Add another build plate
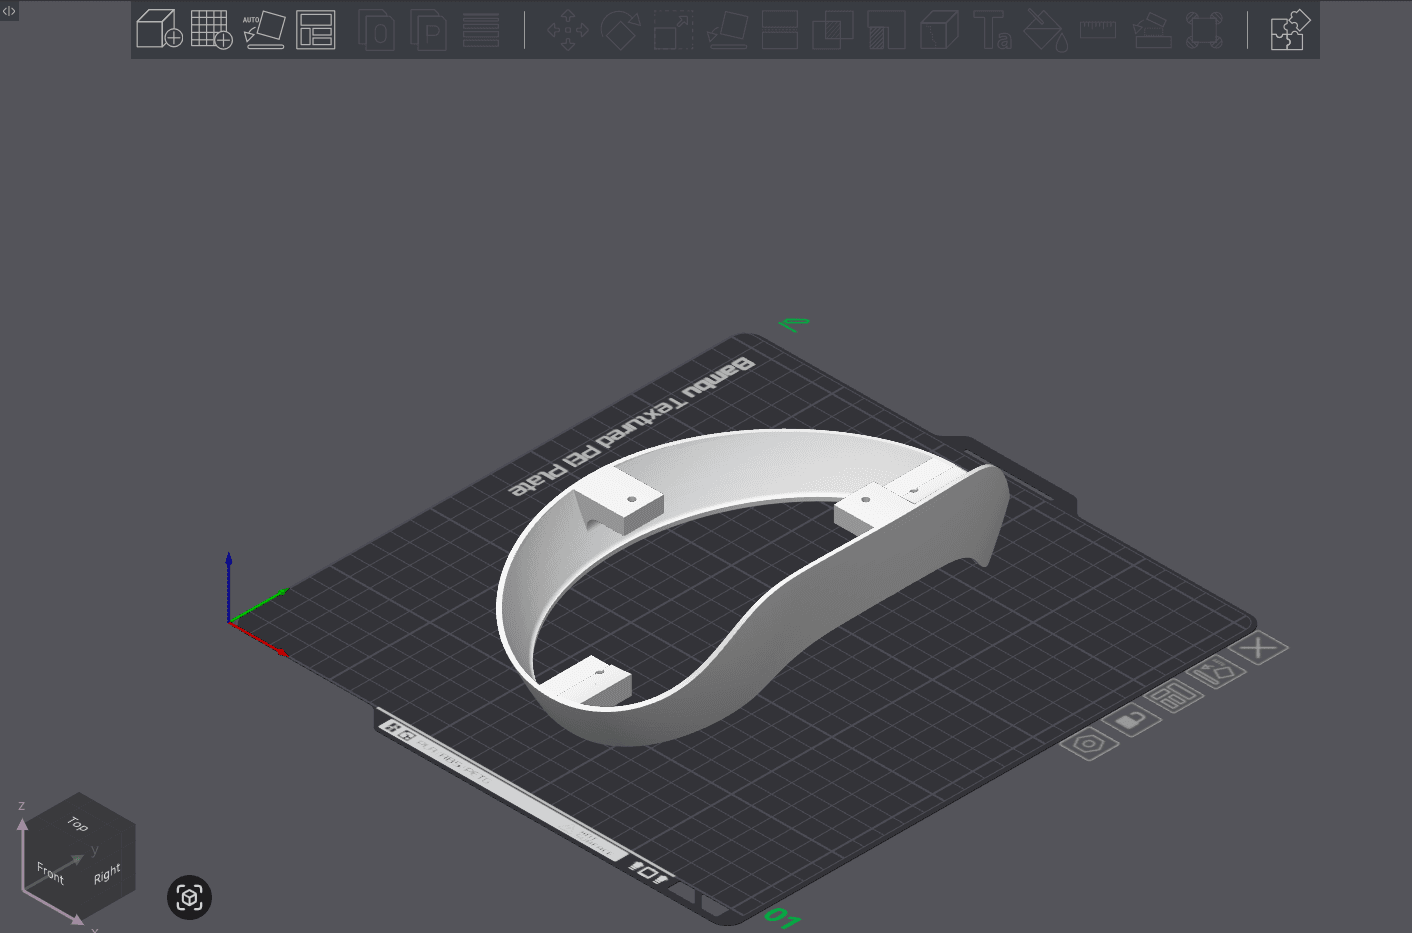 [x=212, y=29]
